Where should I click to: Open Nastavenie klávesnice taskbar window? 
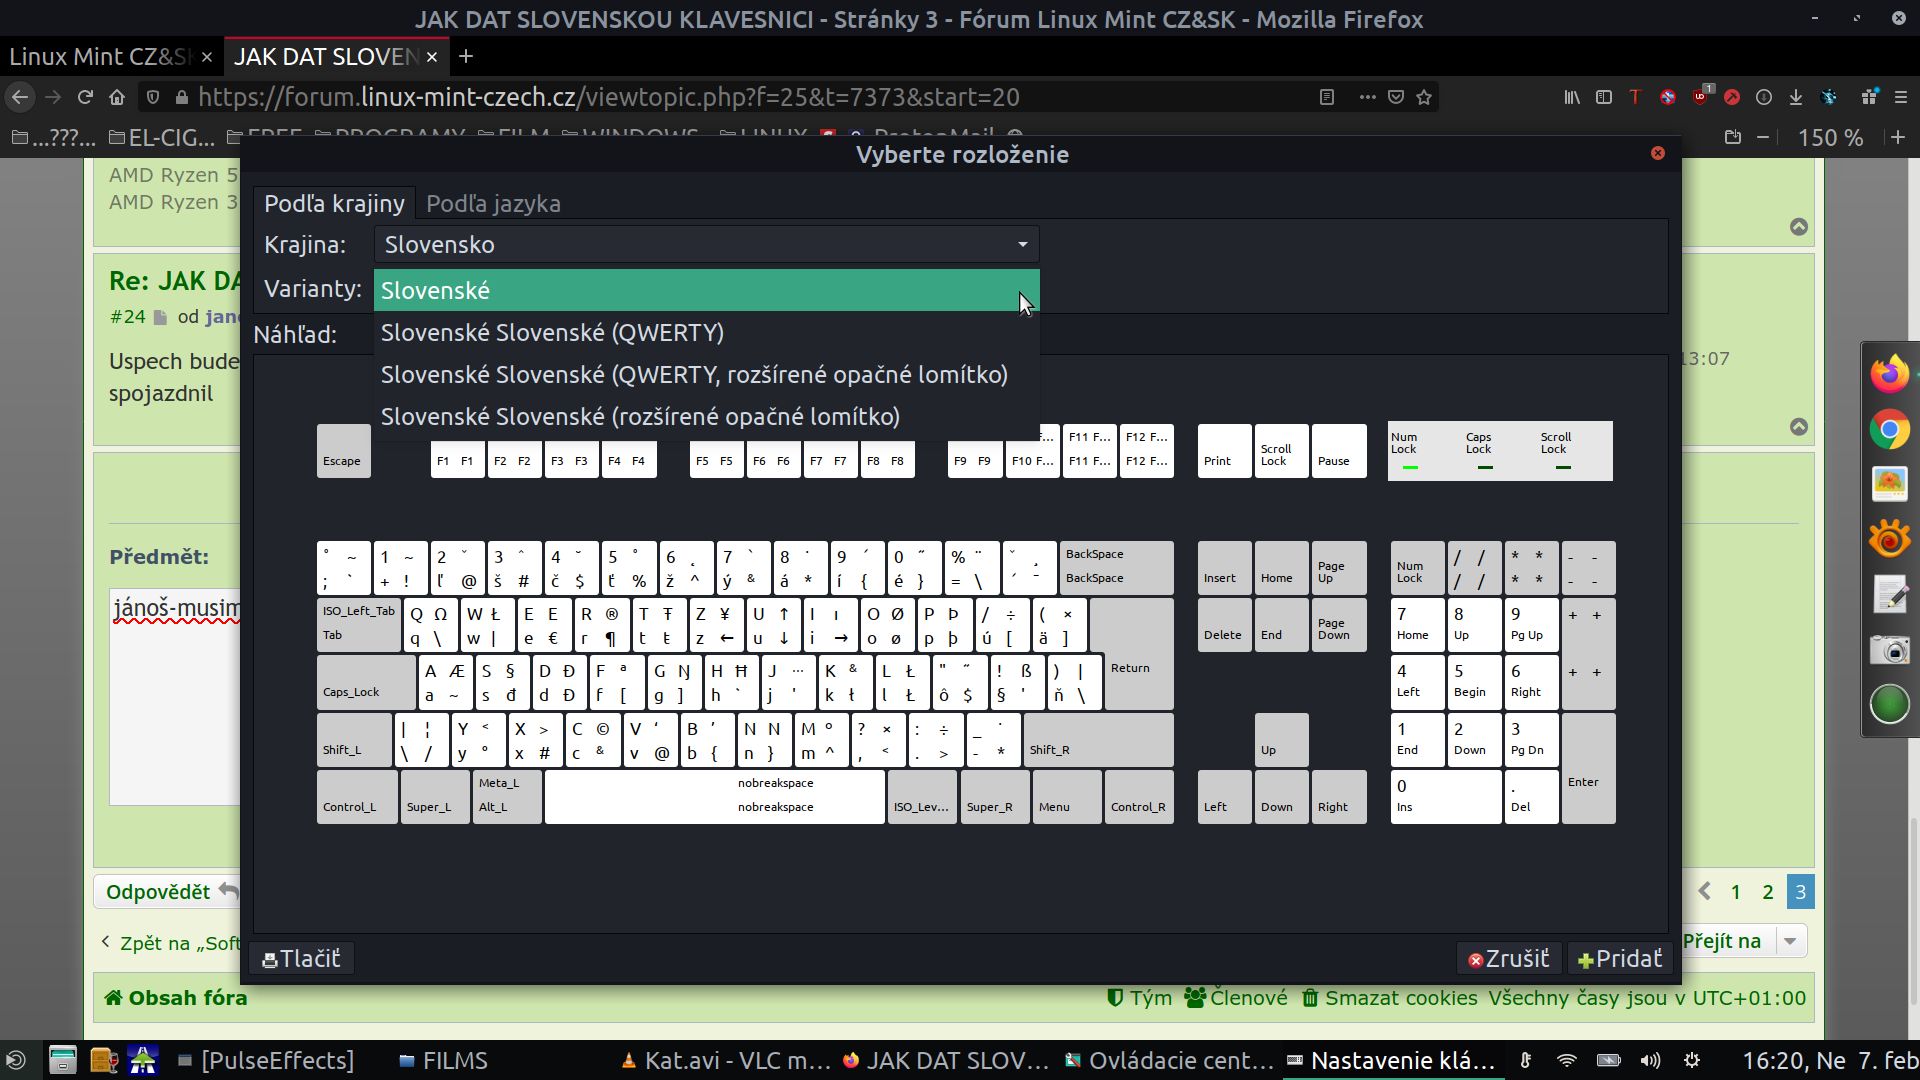pos(1390,1060)
